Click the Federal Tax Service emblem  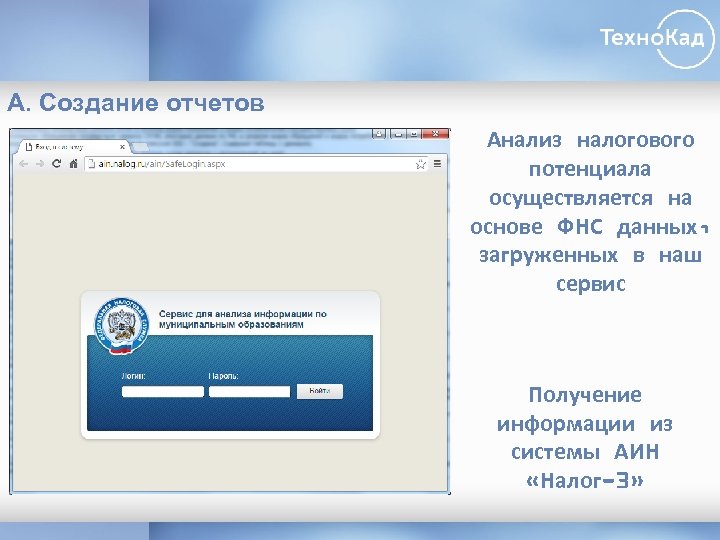click(122, 326)
